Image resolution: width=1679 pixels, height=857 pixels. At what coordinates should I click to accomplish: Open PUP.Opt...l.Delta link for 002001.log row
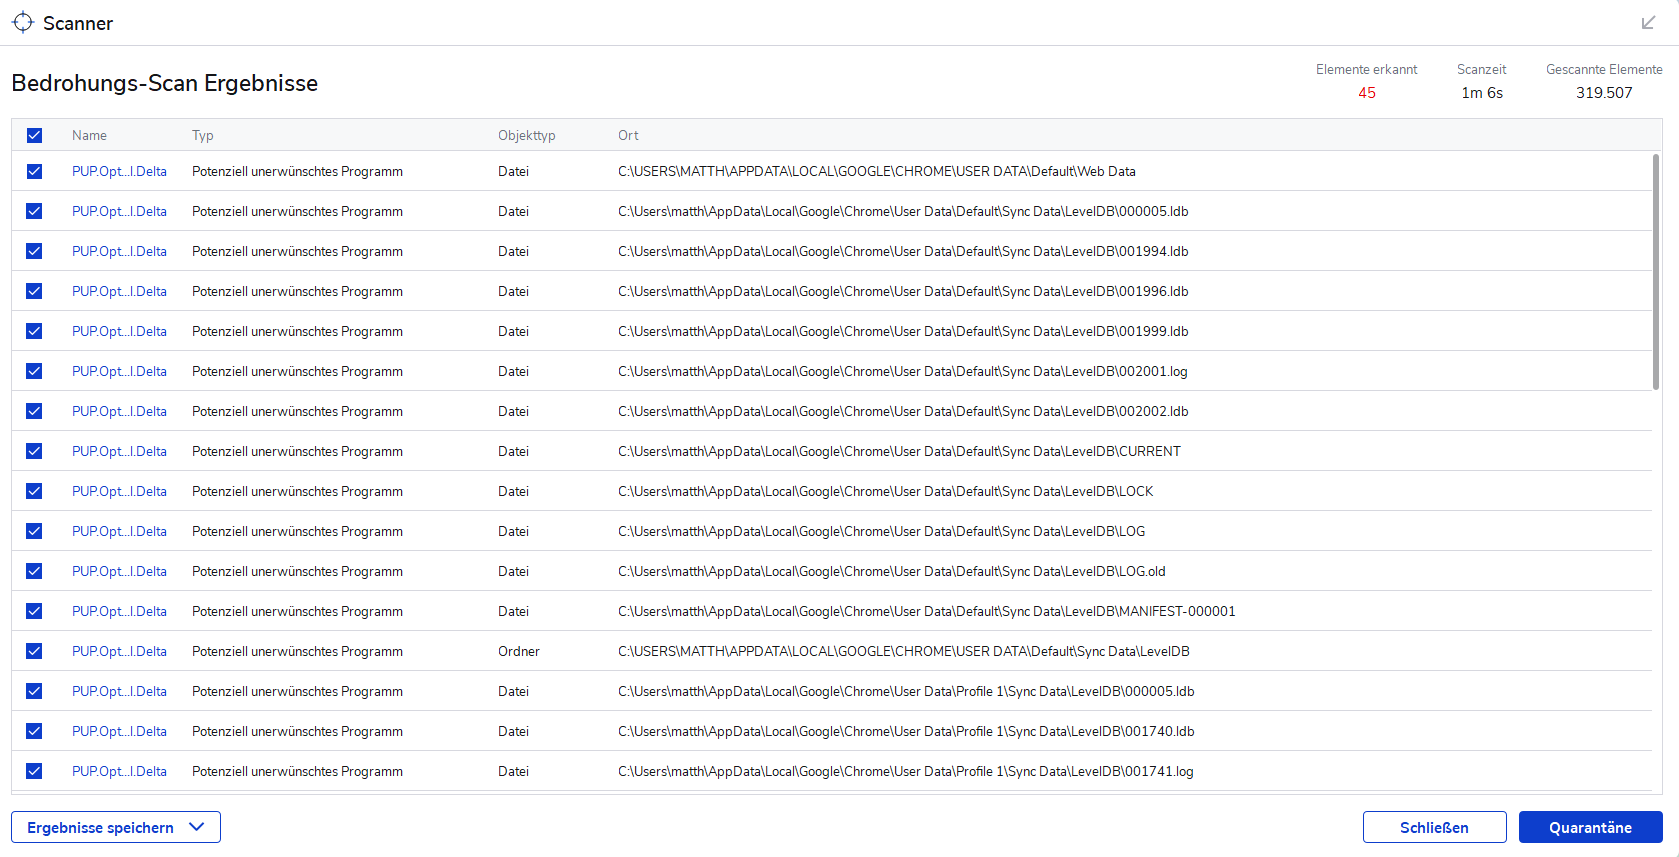click(119, 371)
